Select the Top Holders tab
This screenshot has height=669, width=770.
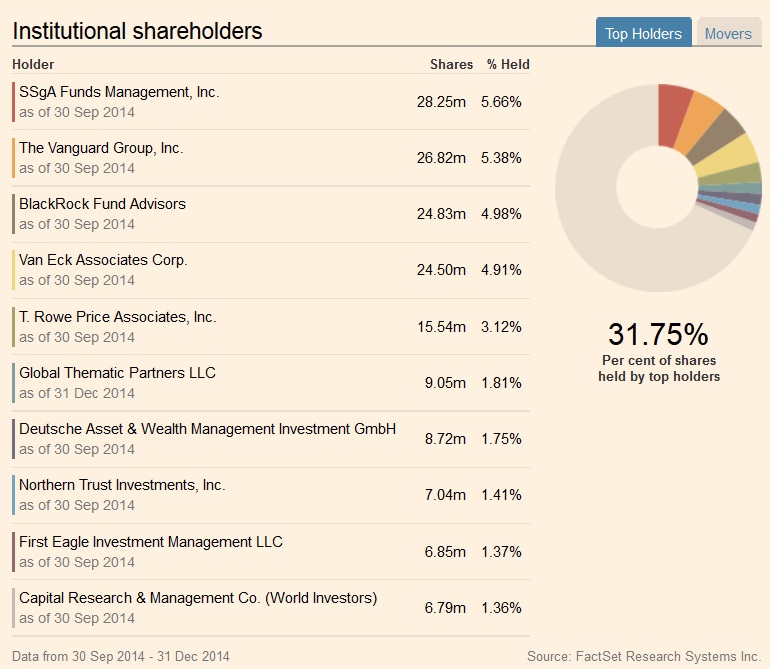point(643,33)
